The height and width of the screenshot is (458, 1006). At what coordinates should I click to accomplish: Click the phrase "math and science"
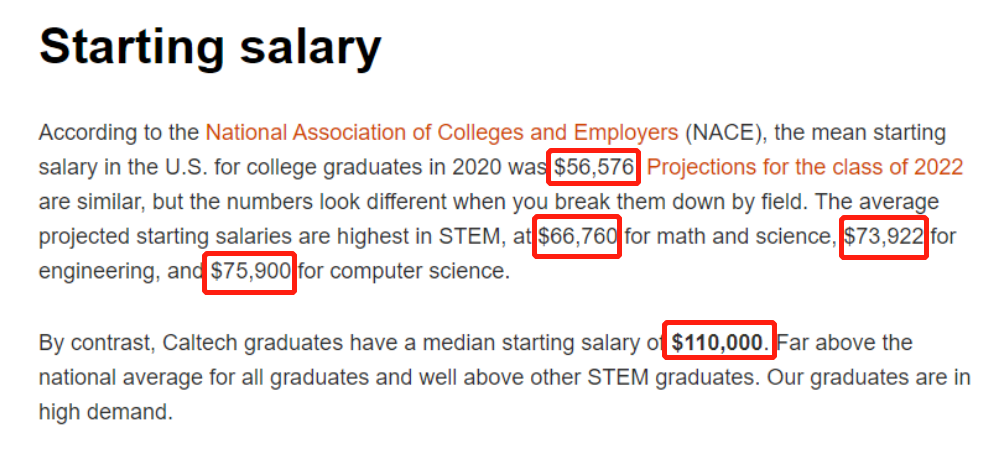(x=727, y=237)
